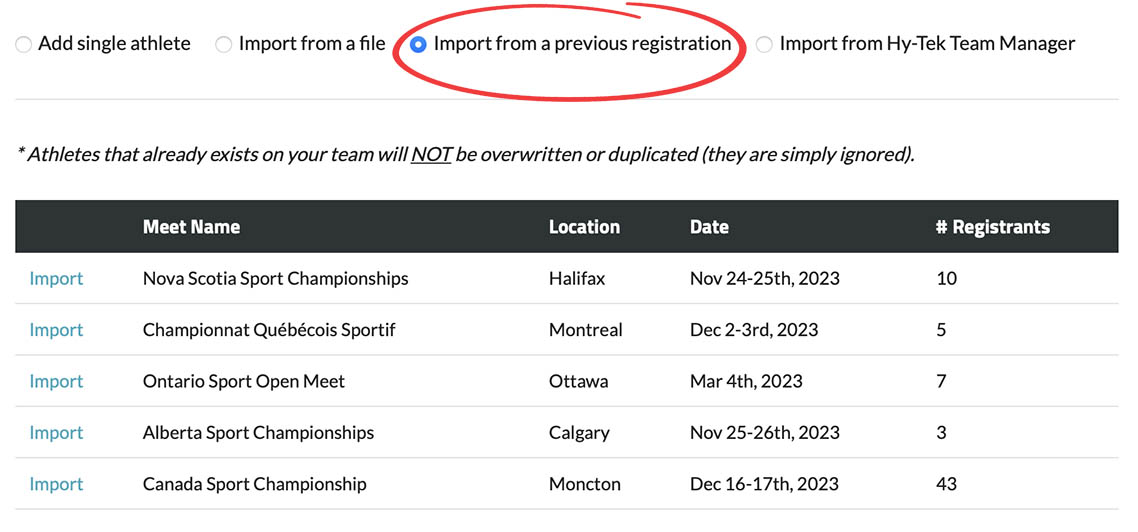This screenshot has width=1138, height=532.
Task: Click the Canada Sport Championship meet name
Action: [x=254, y=484]
